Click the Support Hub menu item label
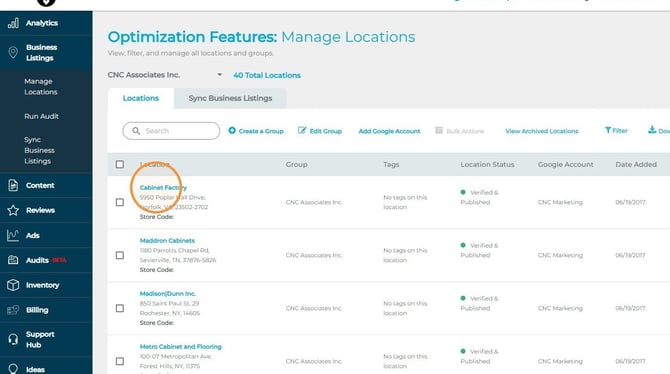The width and height of the screenshot is (670, 374). click(40, 339)
